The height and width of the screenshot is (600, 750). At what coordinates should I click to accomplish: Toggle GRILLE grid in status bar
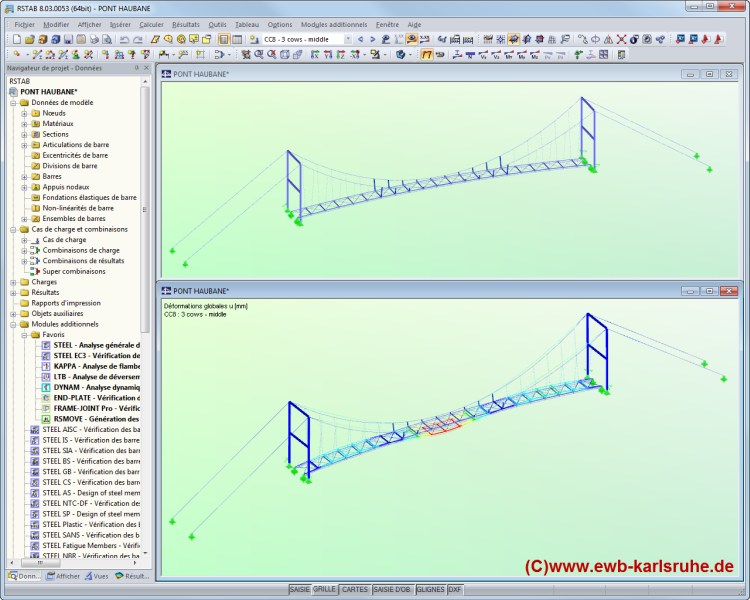tap(324, 589)
